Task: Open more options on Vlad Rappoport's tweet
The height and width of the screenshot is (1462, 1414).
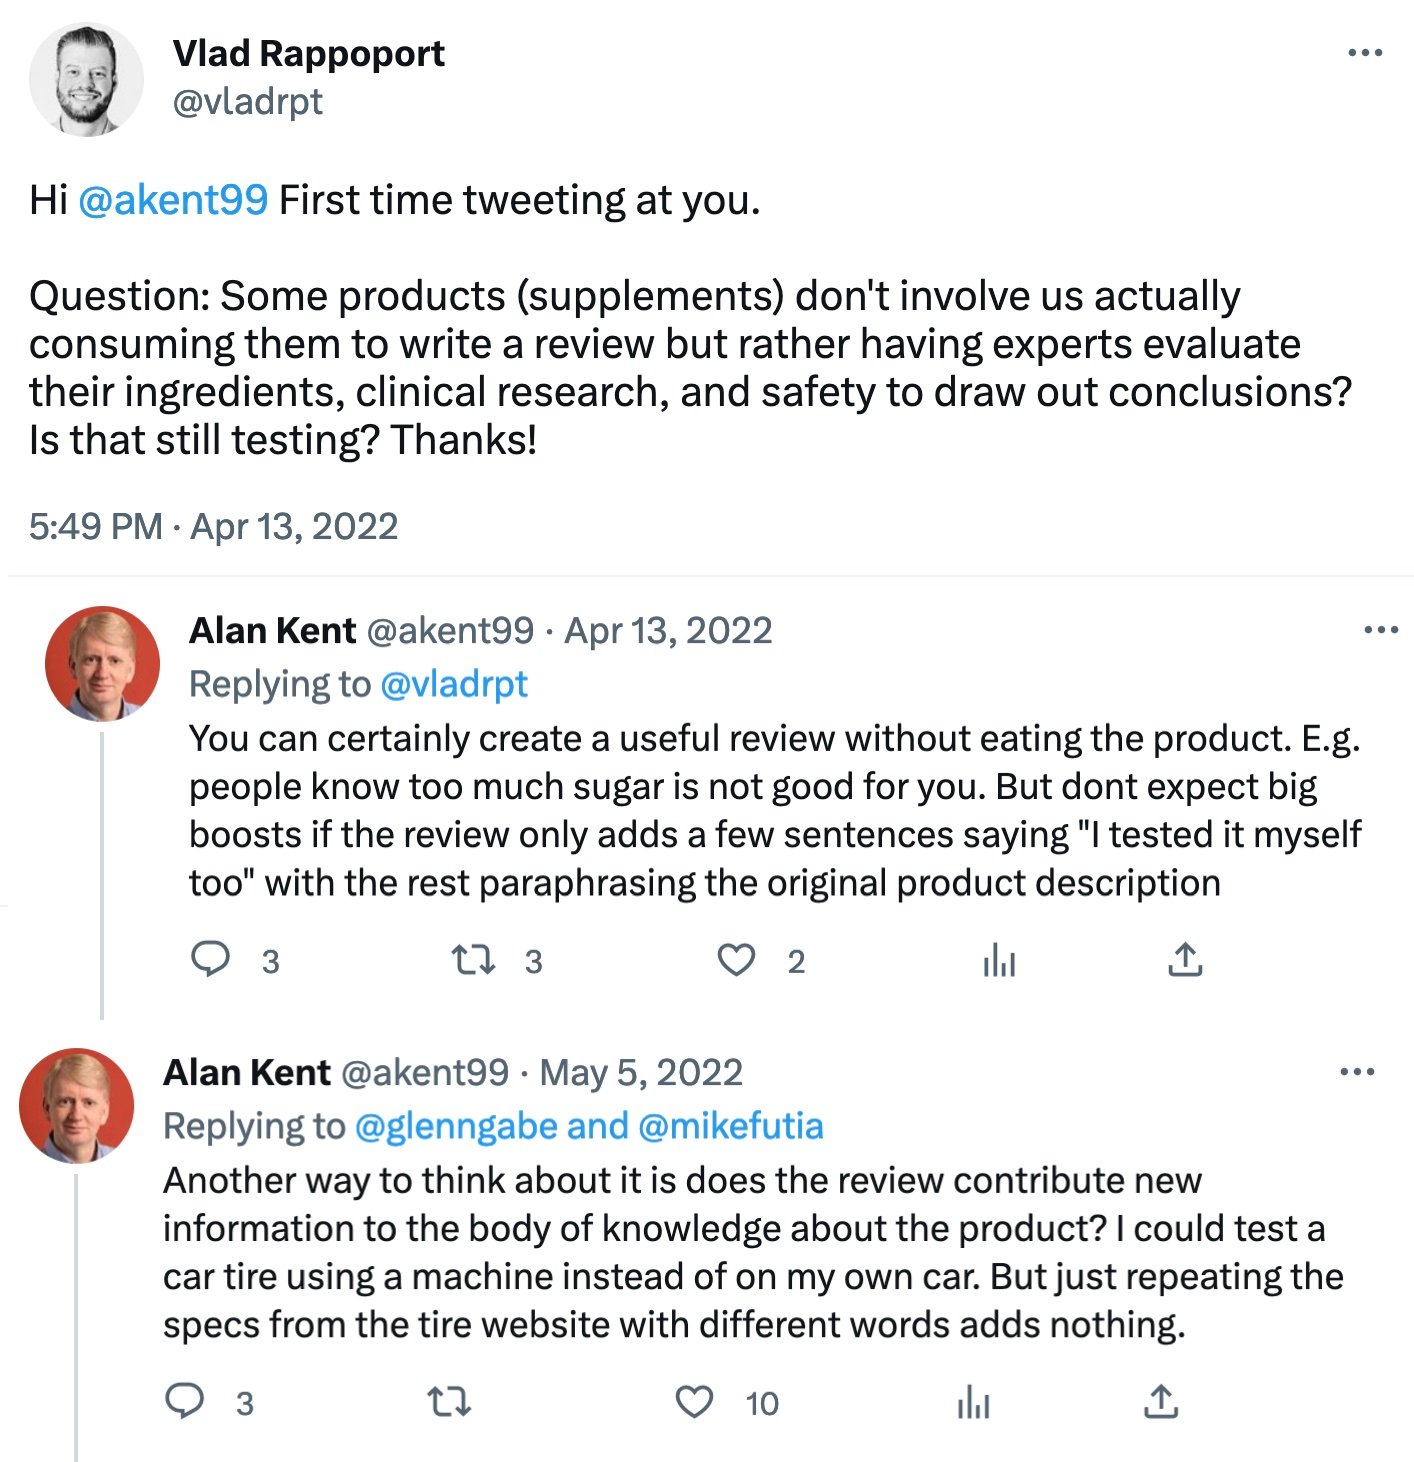Action: click(1365, 53)
